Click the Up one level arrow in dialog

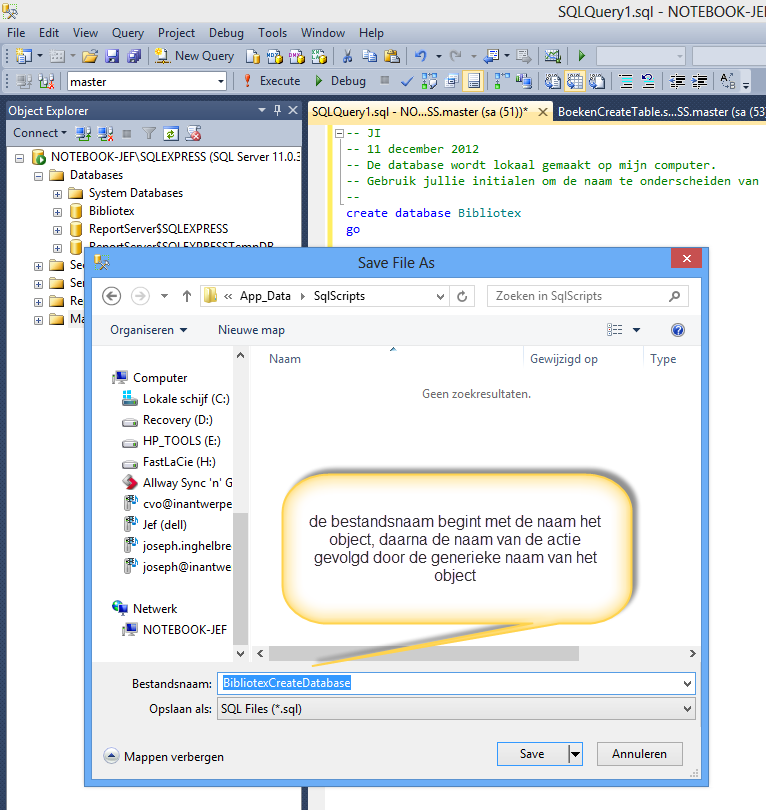pos(186,296)
